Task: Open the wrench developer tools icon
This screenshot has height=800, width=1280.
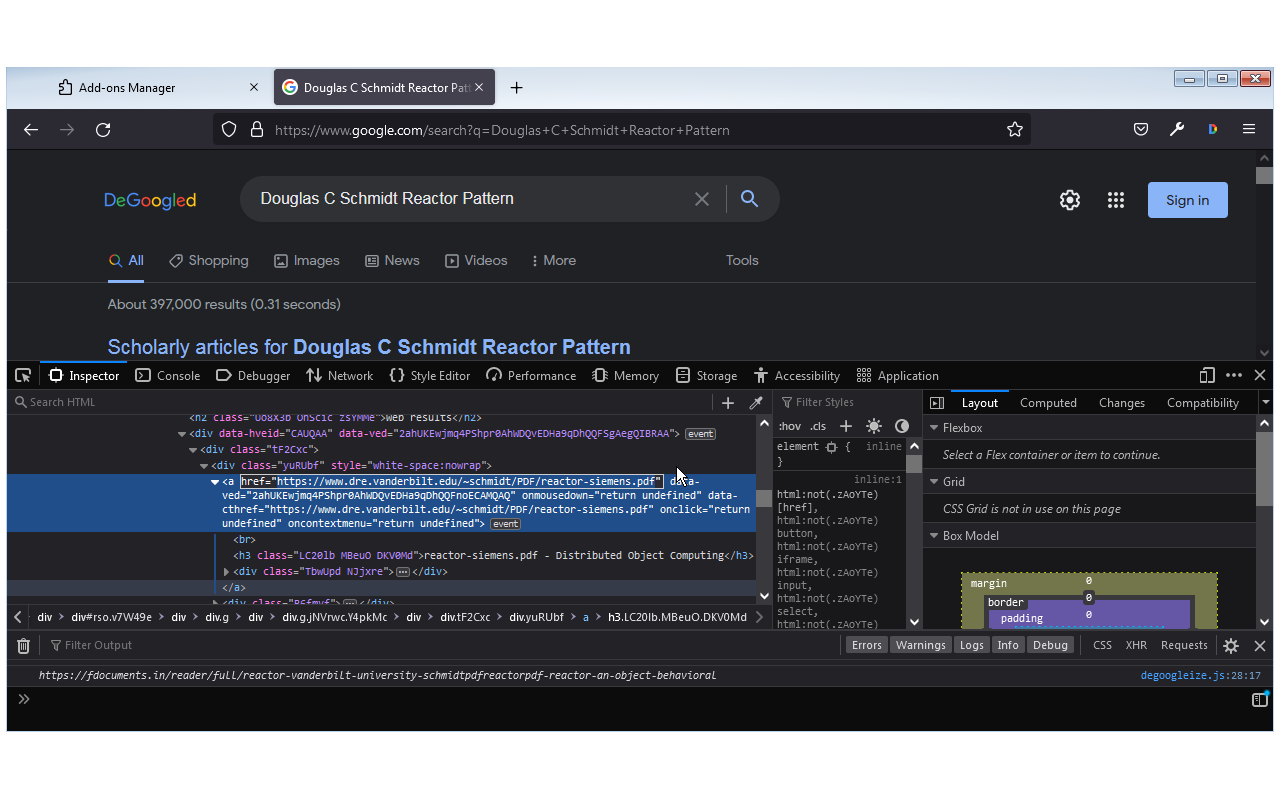Action: coord(1177,130)
